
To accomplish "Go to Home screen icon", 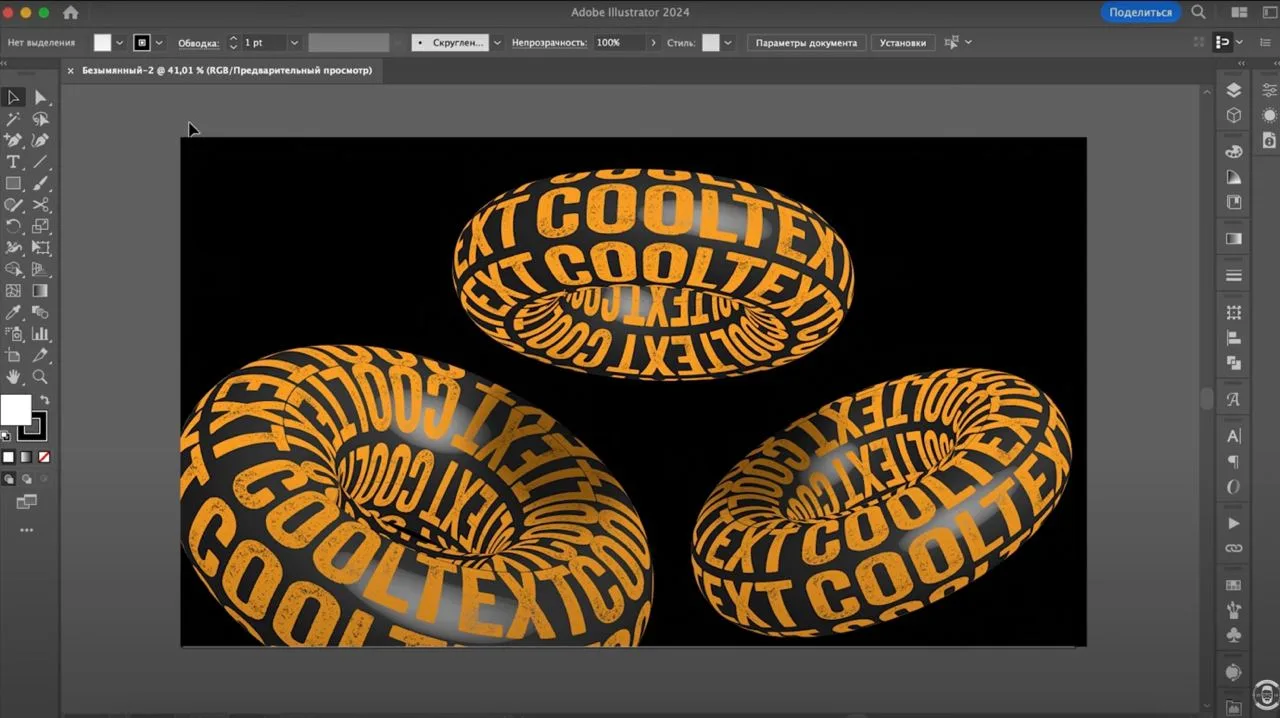I will [70, 13].
